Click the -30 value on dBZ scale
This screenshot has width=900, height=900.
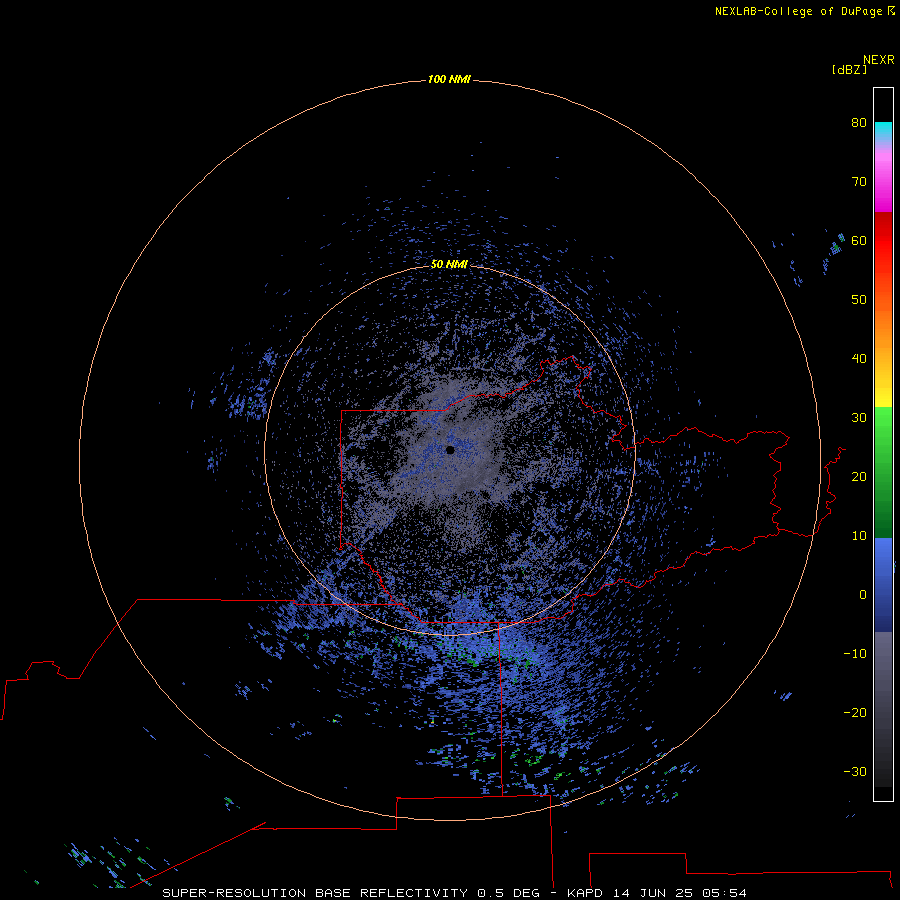pos(855,771)
